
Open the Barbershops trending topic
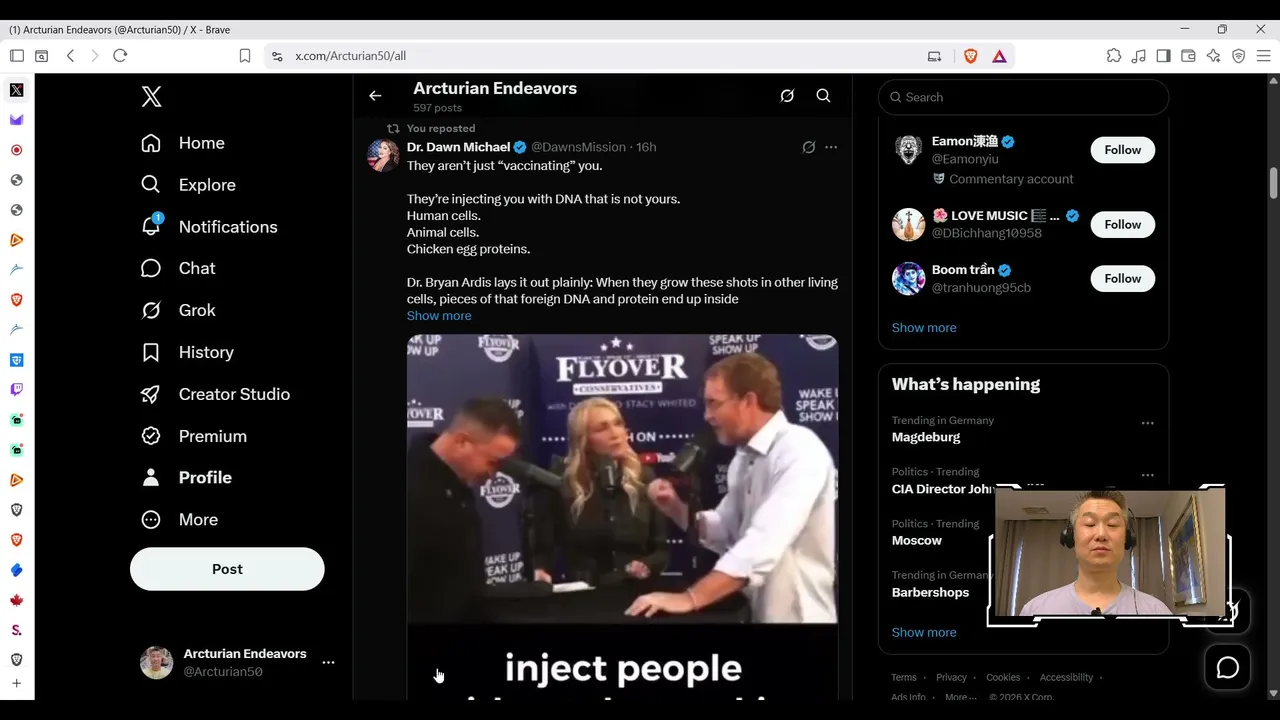tap(930, 593)
